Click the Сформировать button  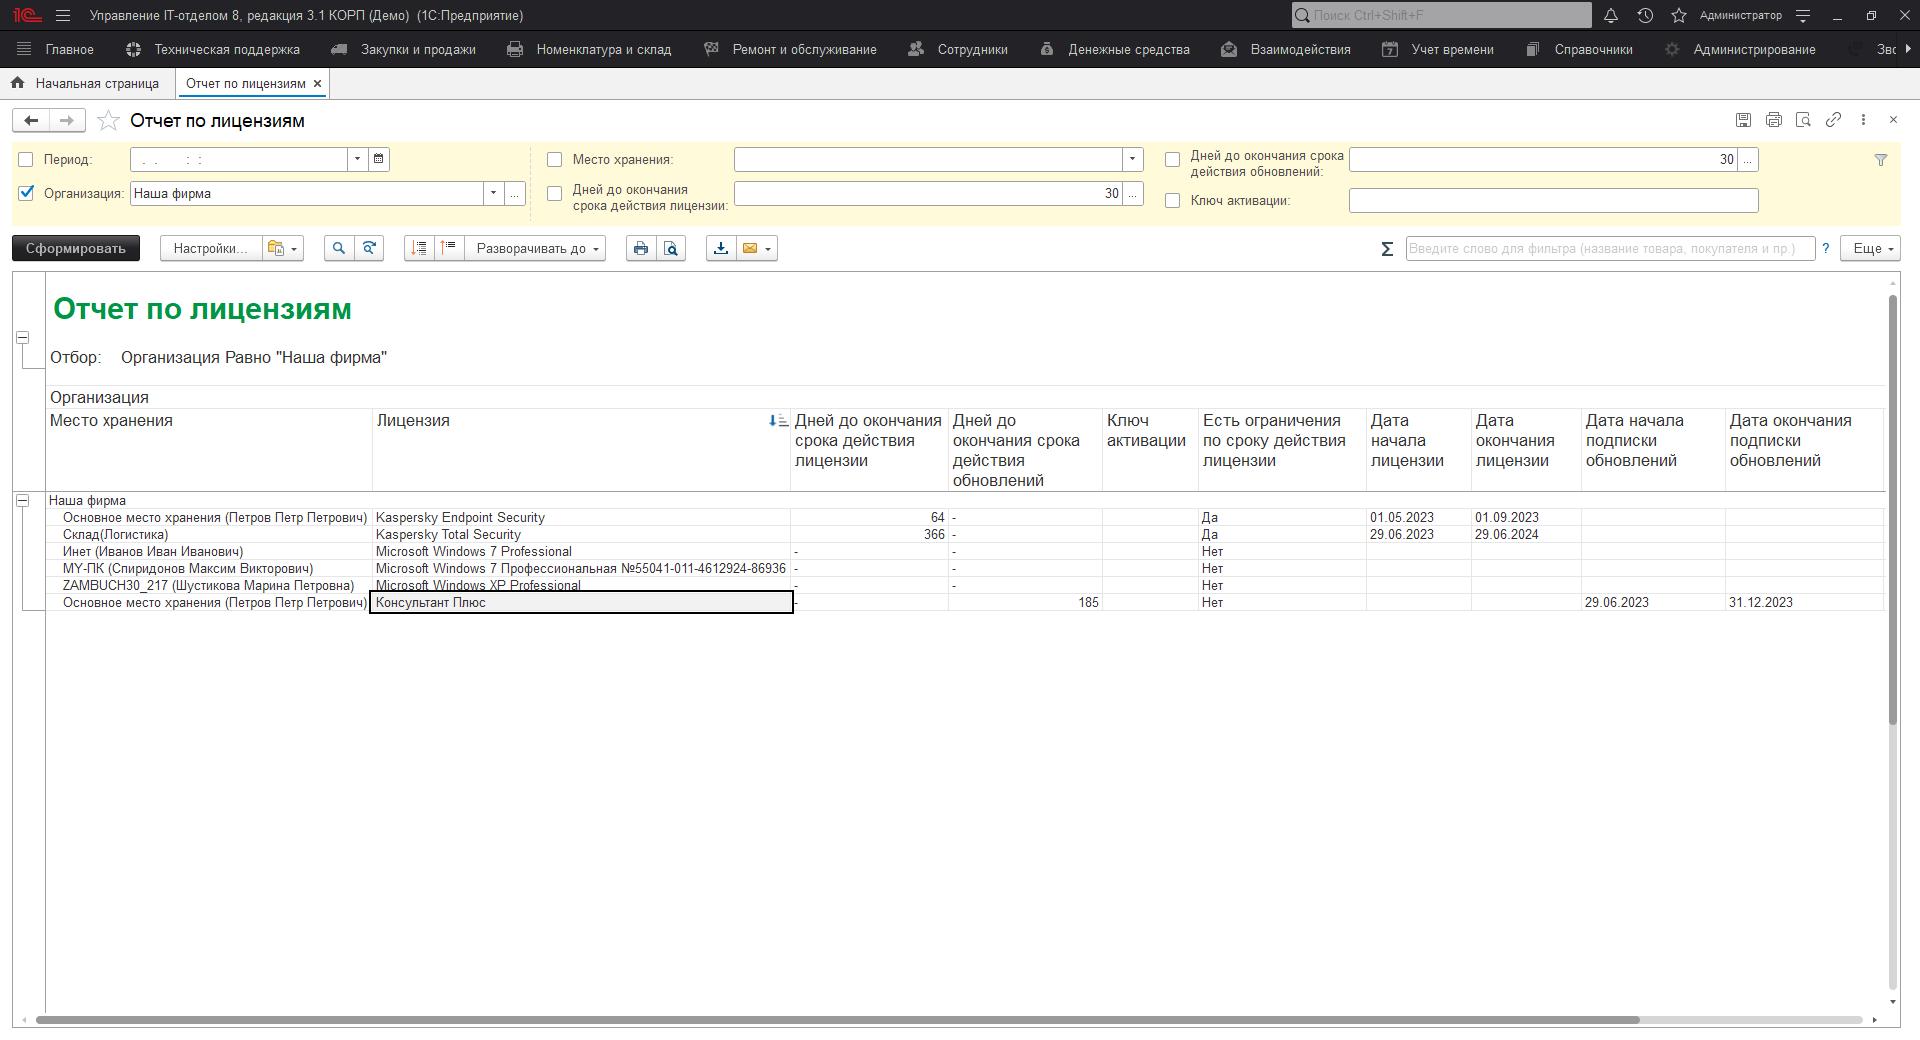pos(76,249)
